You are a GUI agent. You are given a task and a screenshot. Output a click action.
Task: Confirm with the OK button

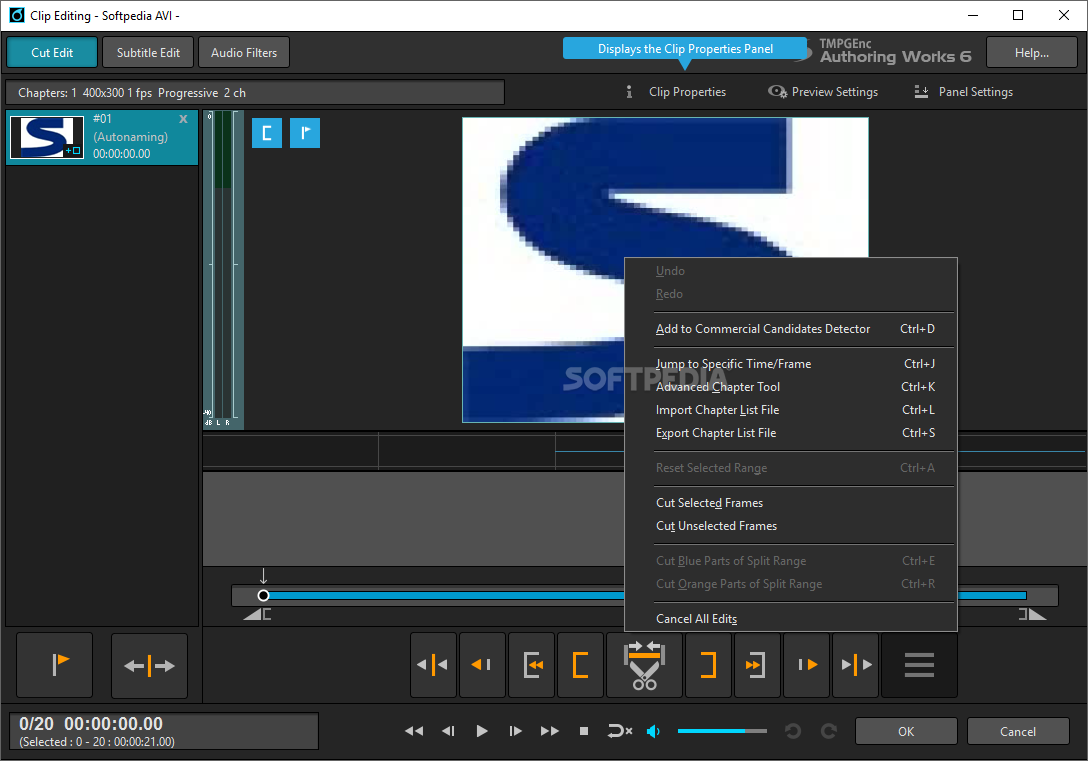[x=906, y=731]
